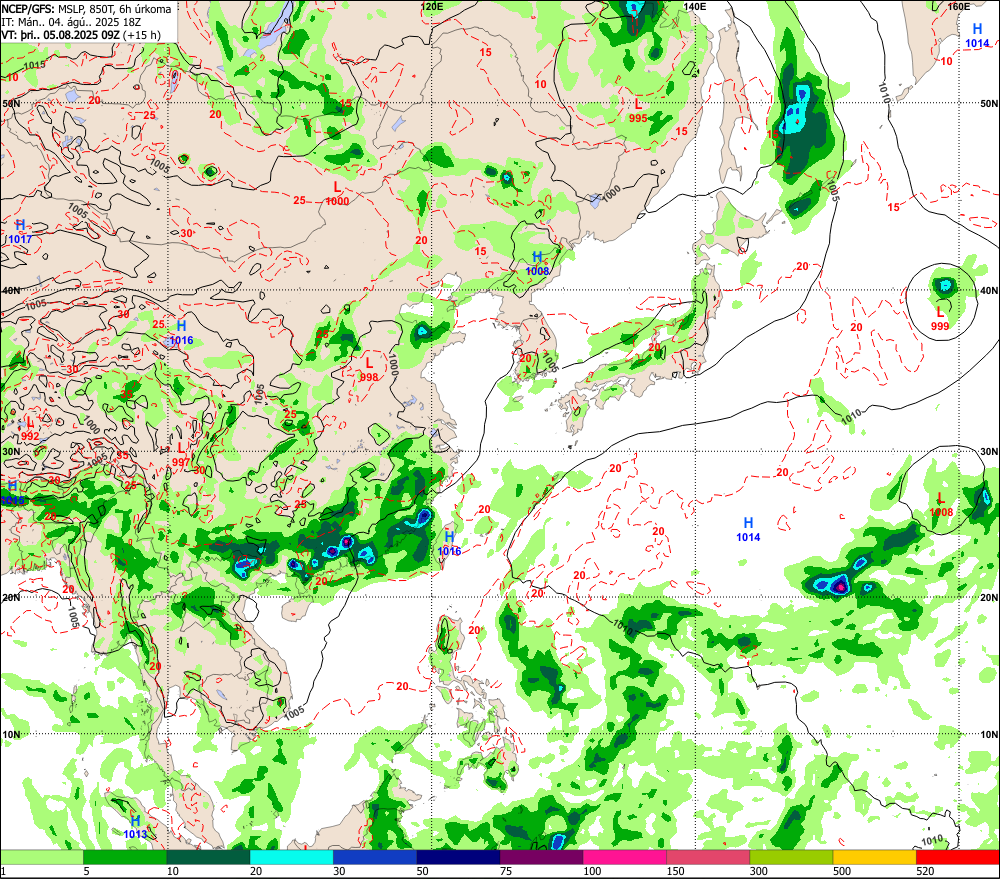Click the L 1000 low over Mongolia

coord(337,194)
